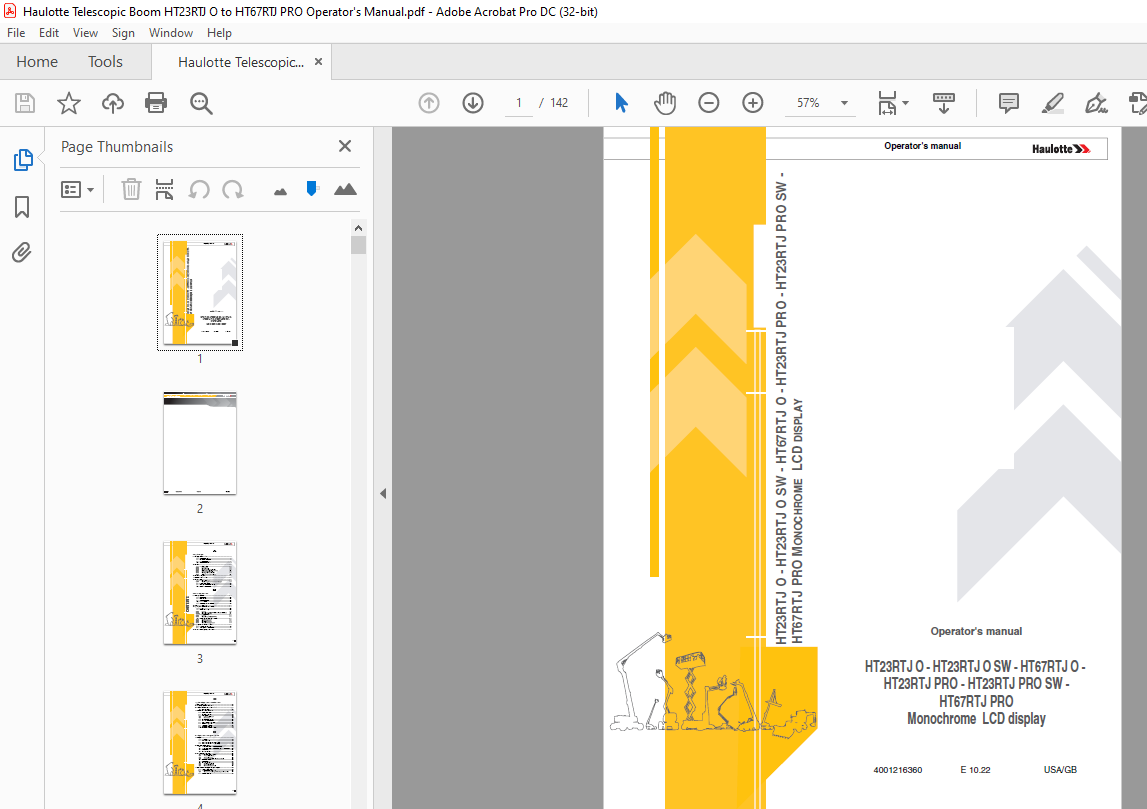Screen dimensions: 1147x809
Task: Click the '142' total pages text
Action: coord(559,103)
